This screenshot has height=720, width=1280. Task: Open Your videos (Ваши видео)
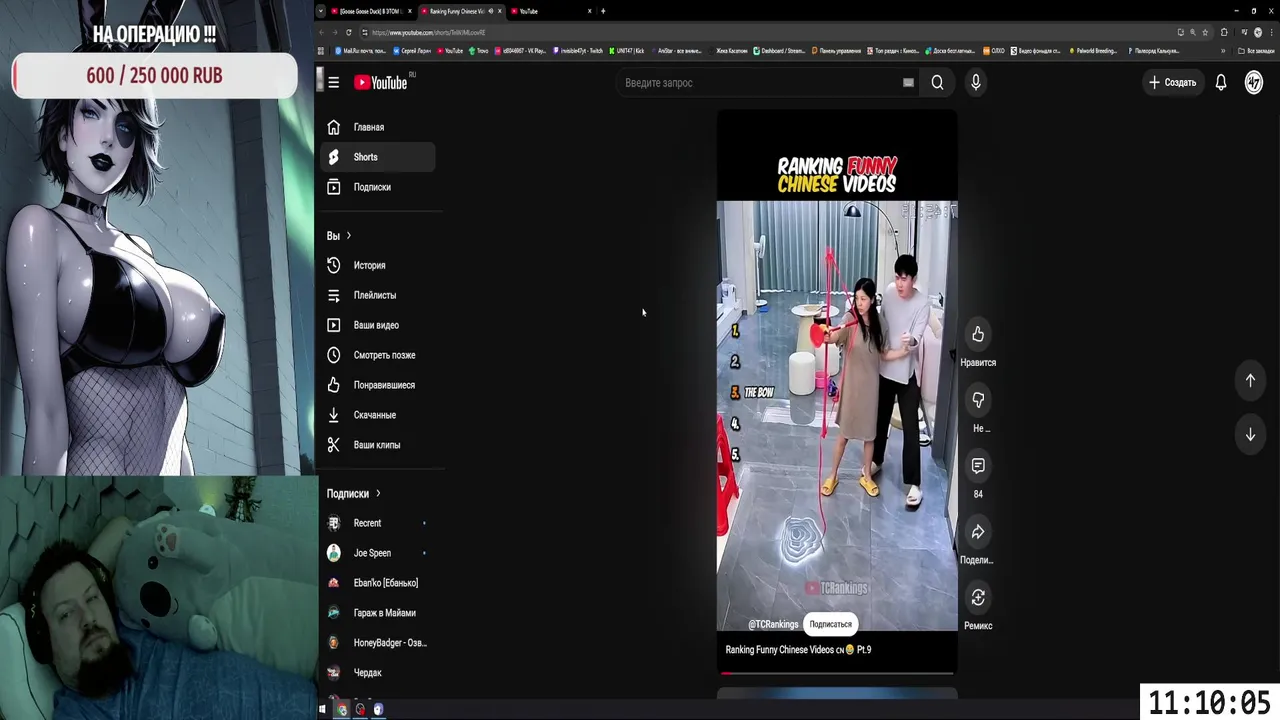[378, 325]
